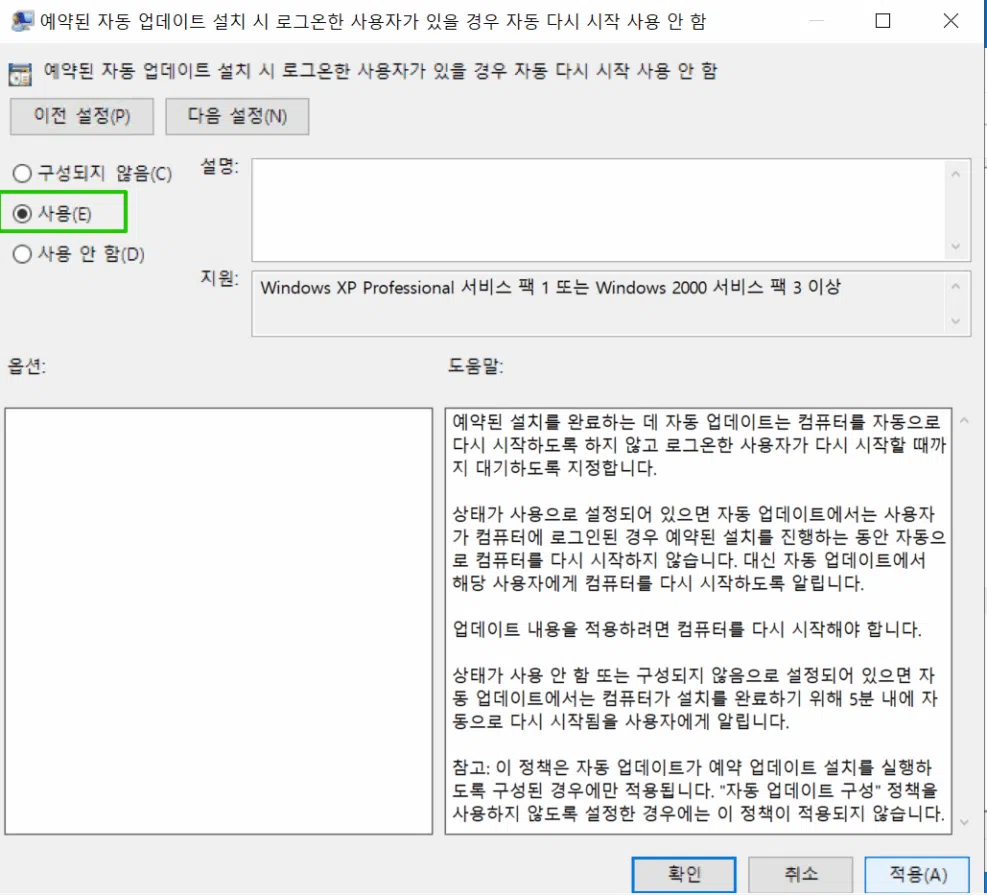Screen dimensions: 987x895
Task: Click the policy setting icon beside the heading text
Action: coord(19,71)
